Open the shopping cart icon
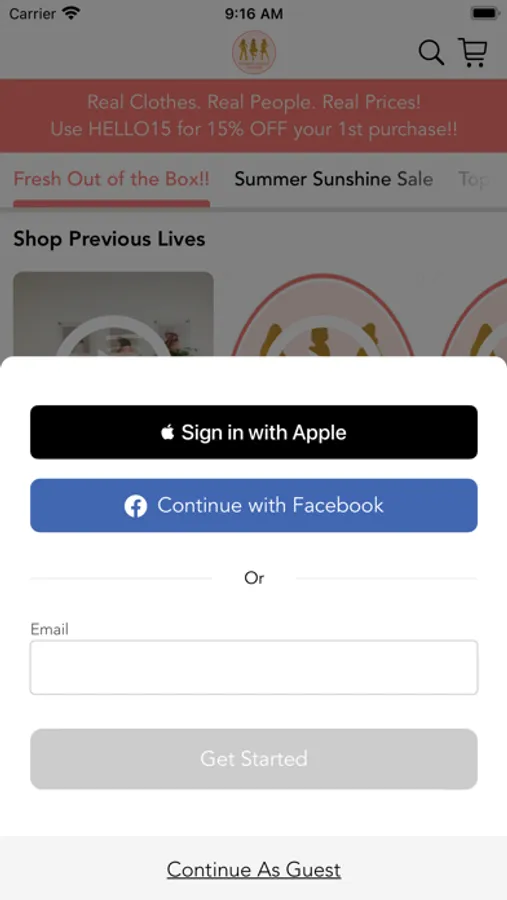507x900 pixels. (x=473, y=52)
